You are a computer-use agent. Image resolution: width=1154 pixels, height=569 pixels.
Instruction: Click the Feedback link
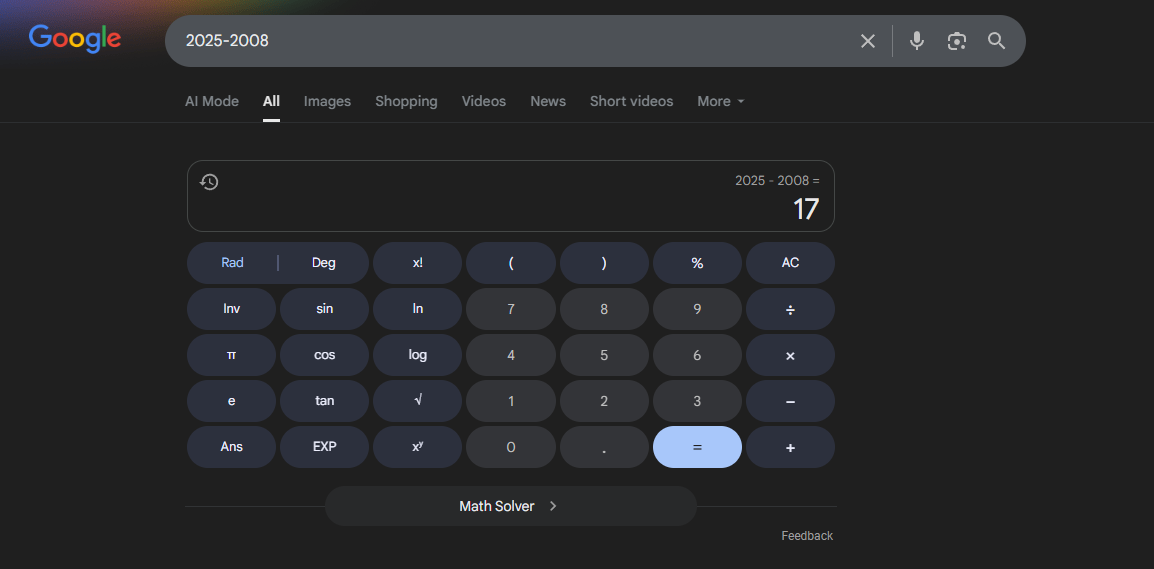(807, 536)
